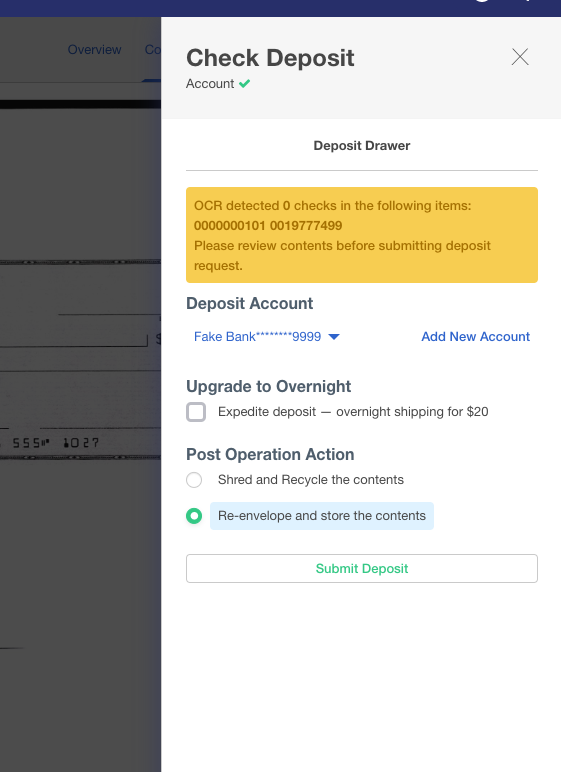The width and height of the screenshot is (561, 772).
Task: Click the Shred and Recycle label text
Action: coord(311,480)
